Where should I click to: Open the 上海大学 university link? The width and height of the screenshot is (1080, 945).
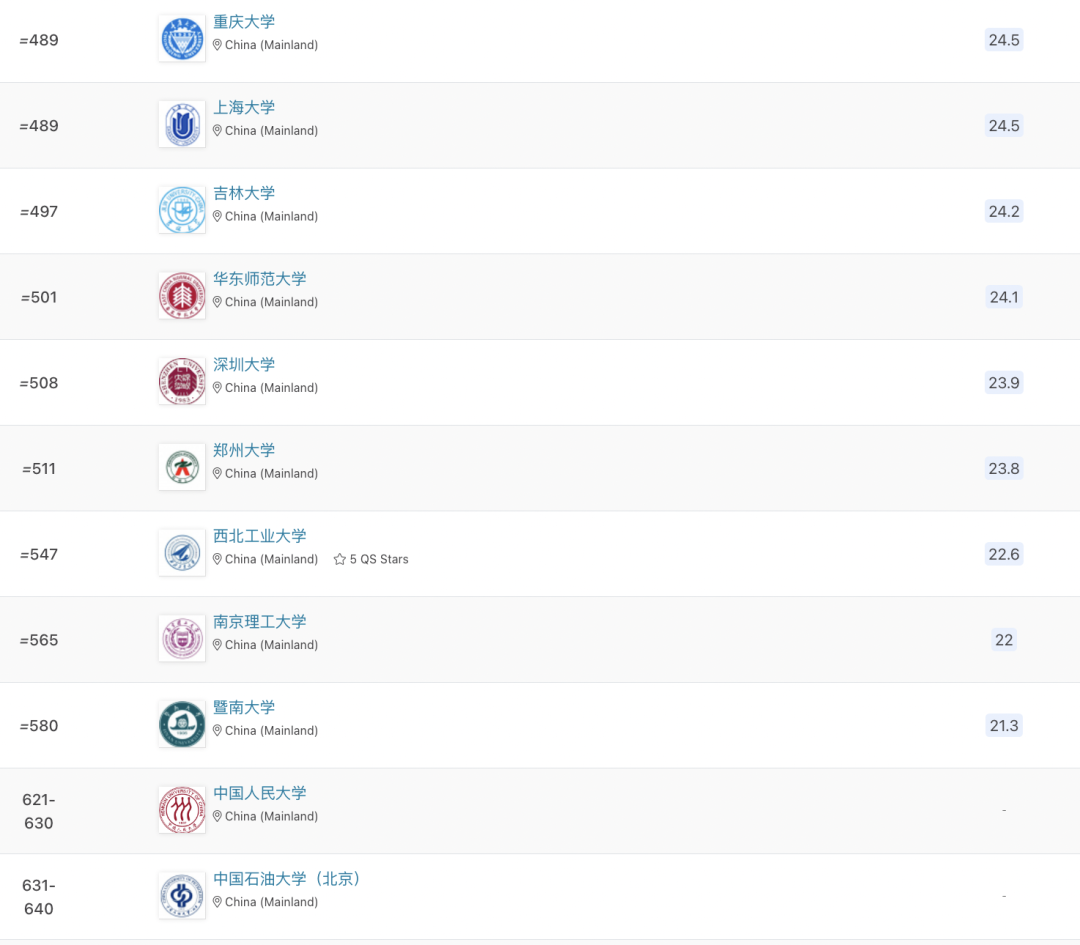point(244,108)
